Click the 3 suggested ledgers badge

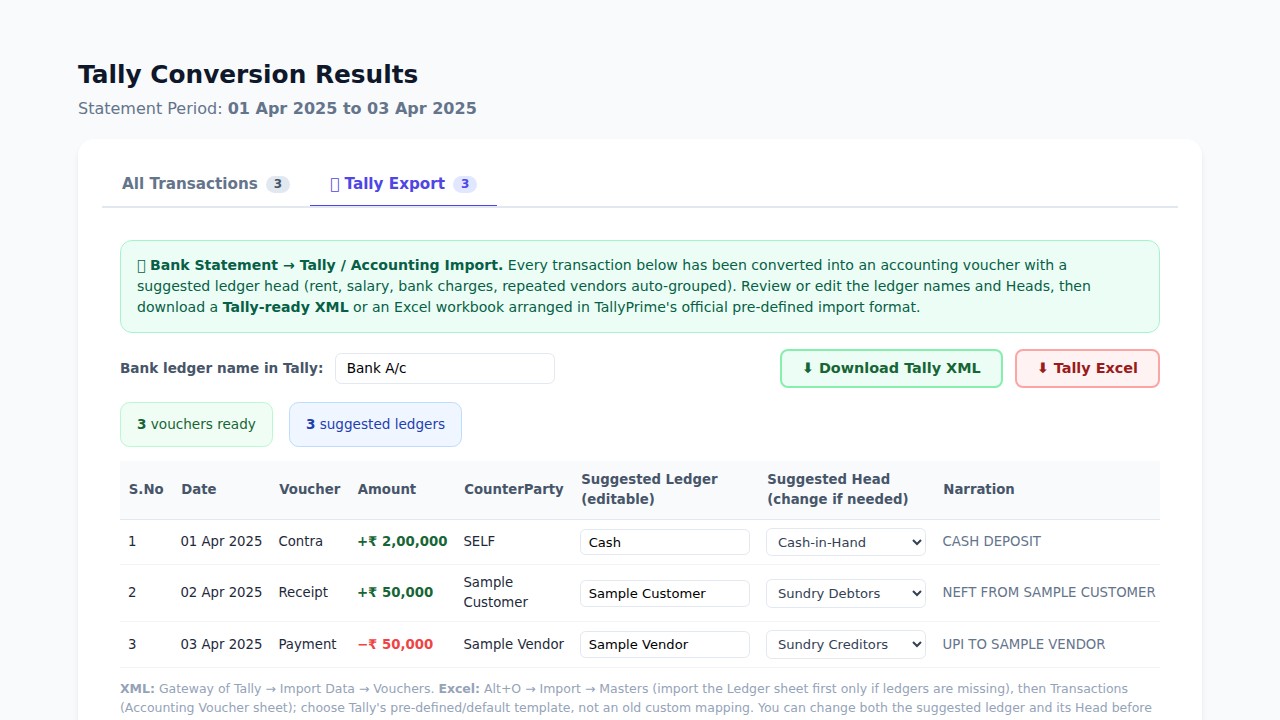click(375, 424)
